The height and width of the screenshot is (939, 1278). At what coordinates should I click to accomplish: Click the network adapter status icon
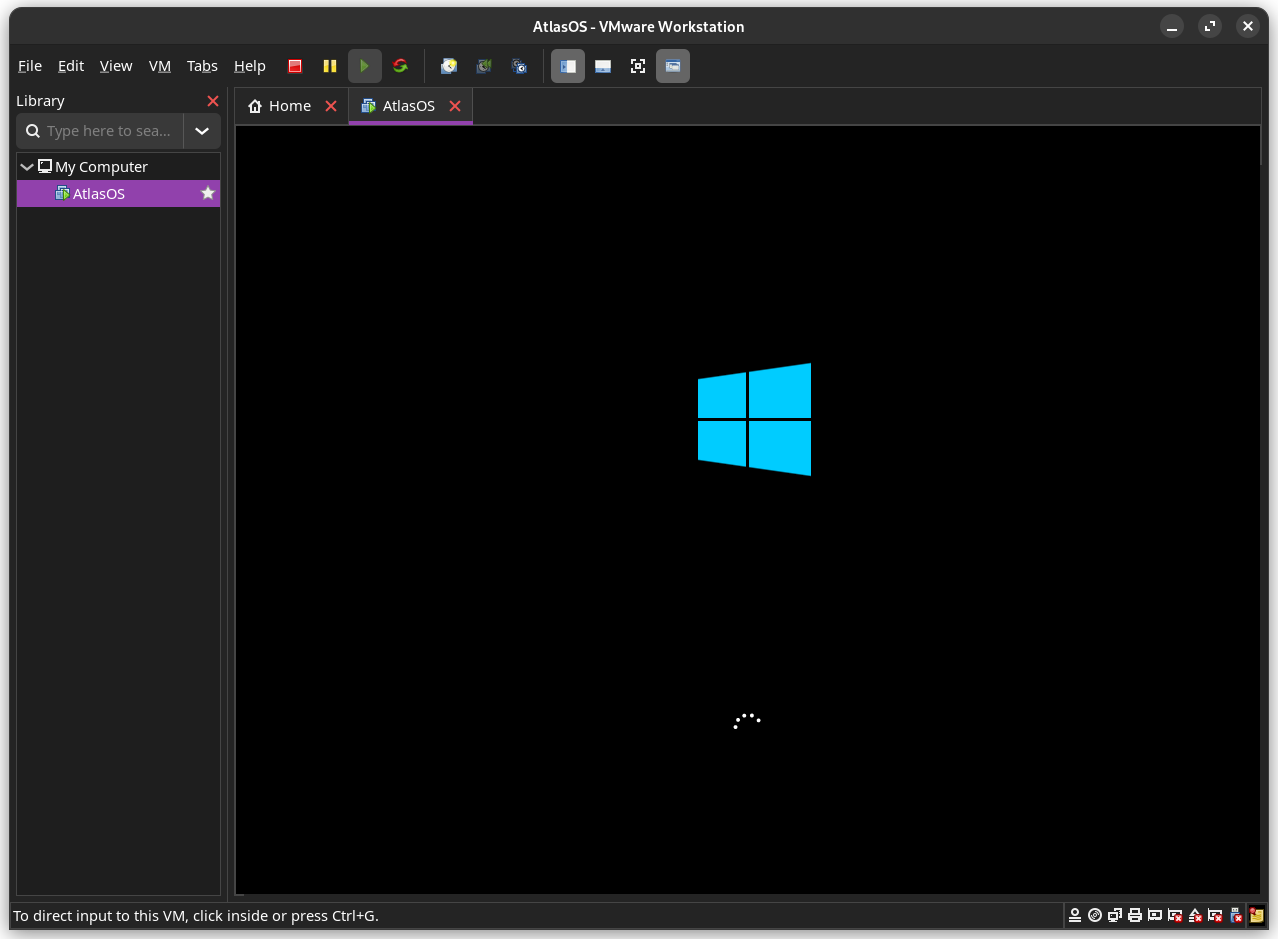(1115, 915)
